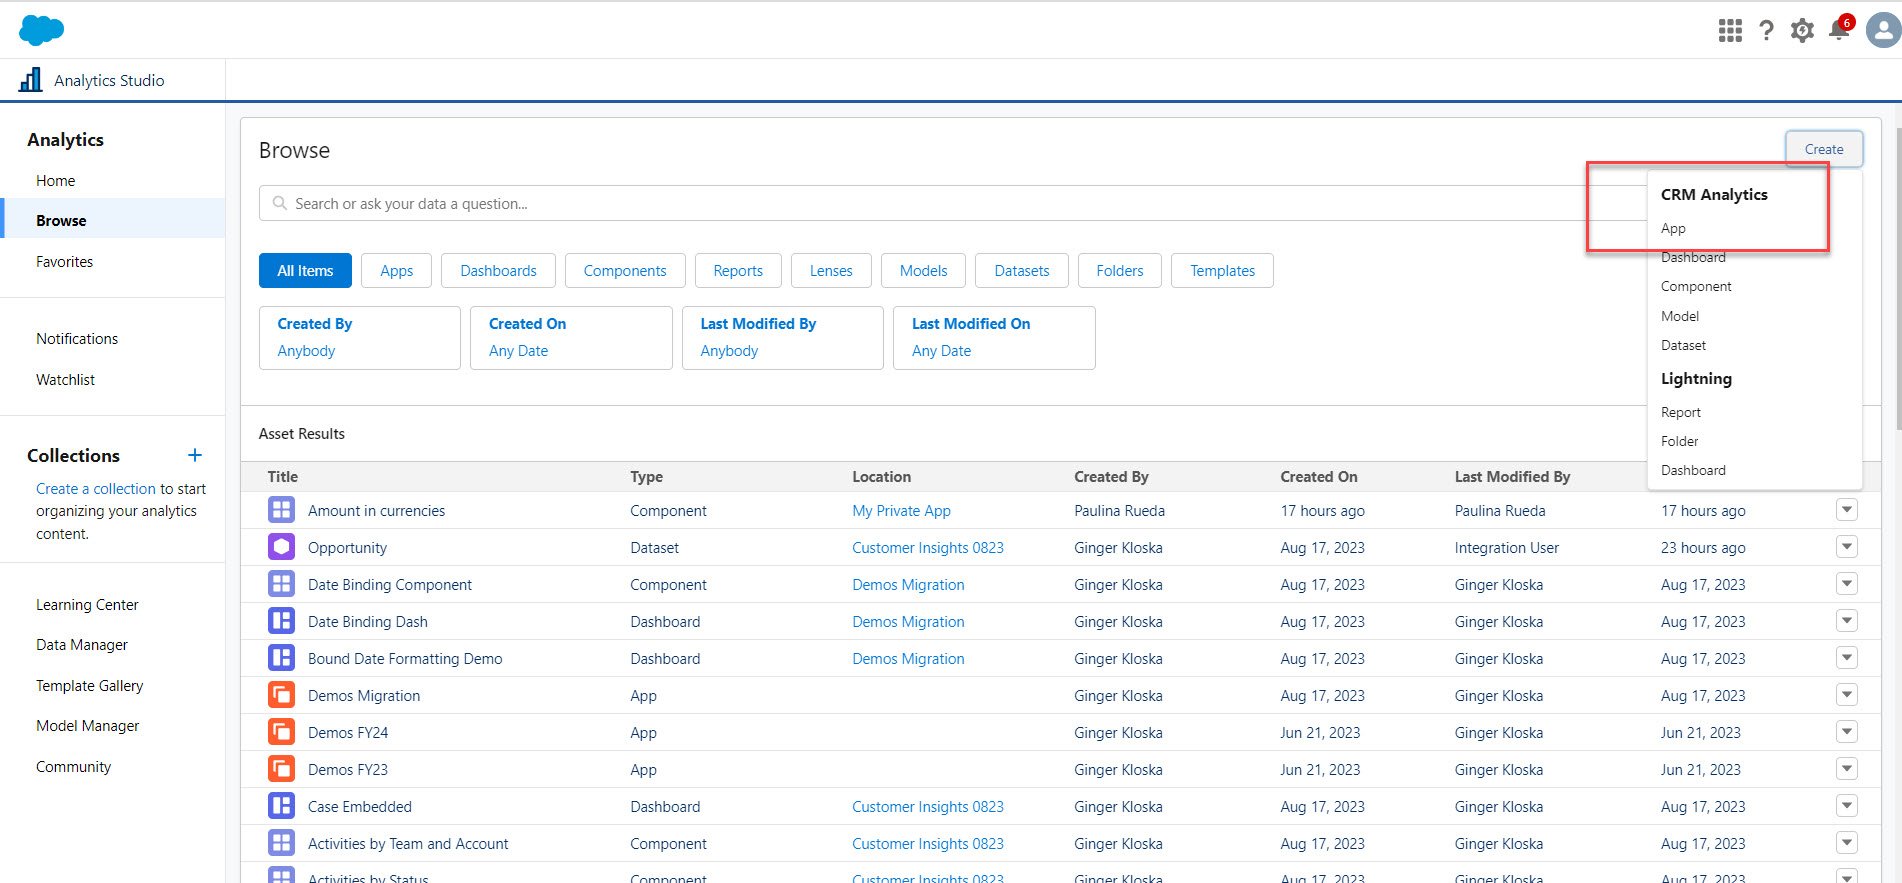Click the Opportunity dataset icon
Viewport: 1902px width, 883px height.
pyautogui.click(x=282, y=547)
